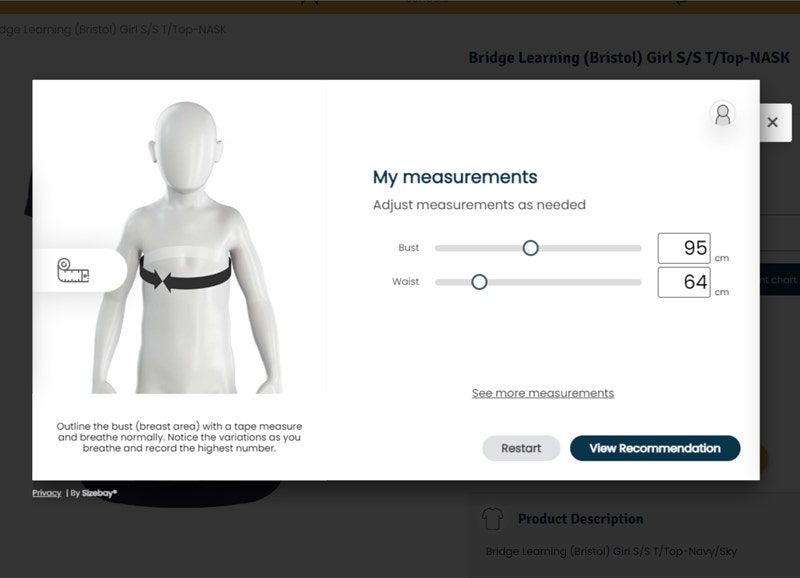Click the My measurements heading
This screenshot has width=800, height=578.
pos(455,177)
